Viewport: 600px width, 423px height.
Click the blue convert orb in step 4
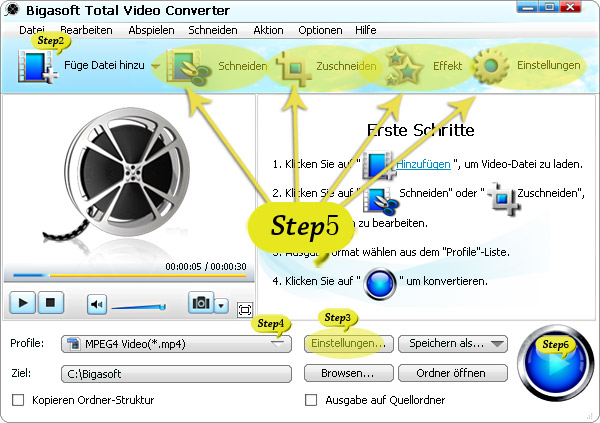point(380,284)
